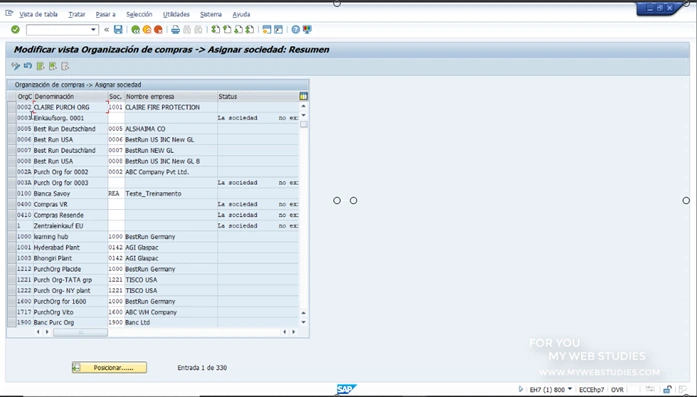Screen dimensions: 697x397
Task: Click the Nombre empresa column header
Action: click(171, 96)
